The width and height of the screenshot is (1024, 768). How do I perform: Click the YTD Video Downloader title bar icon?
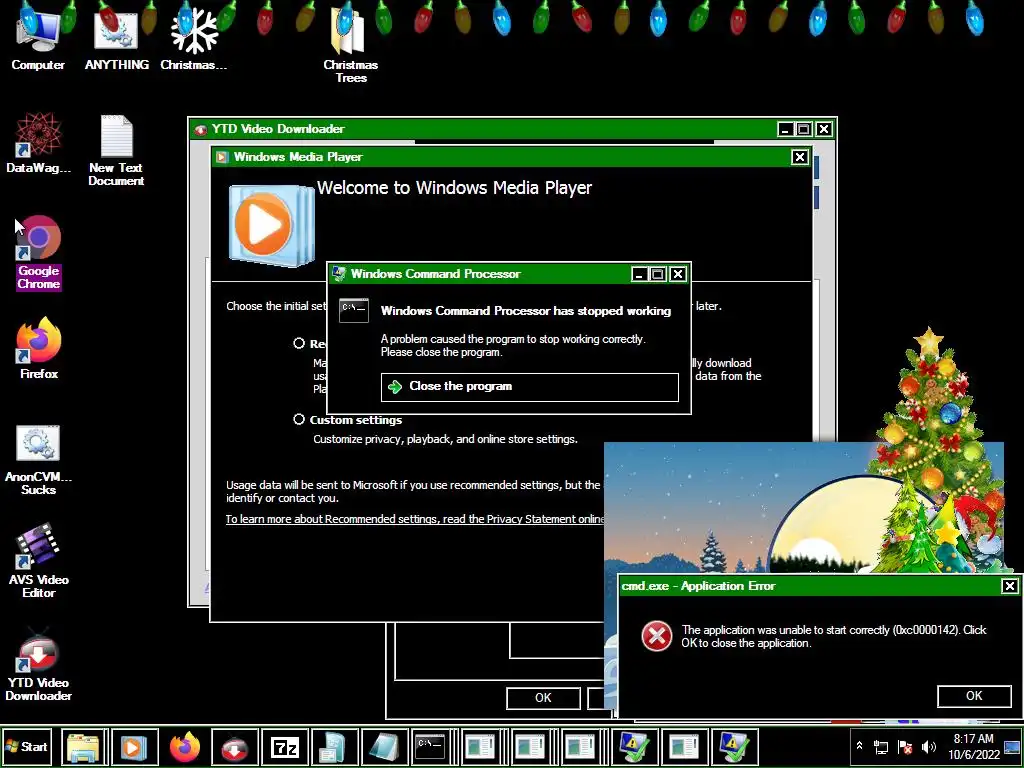pos(200,129)
